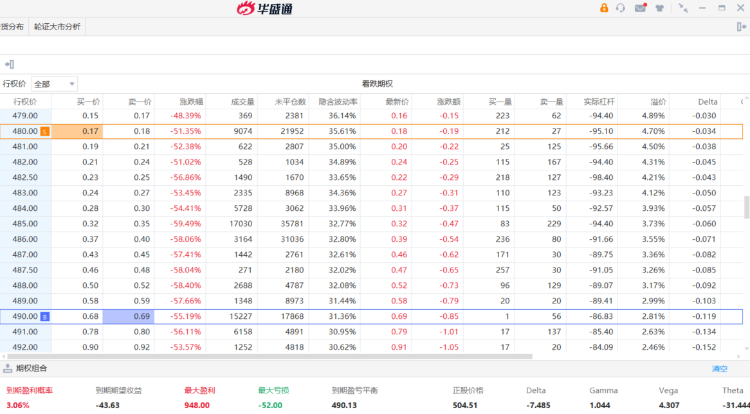Click the blue B marker at 490.00
Screen dimensions: 750x414
(x=44, y=316)
